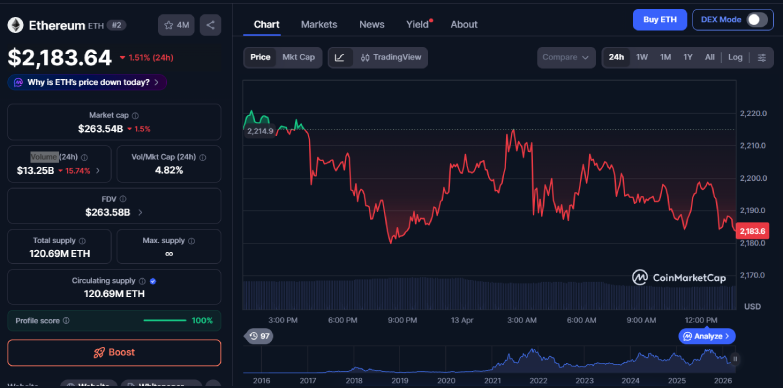Click the history 97 events badge
This screenshot has width=783, height=388.
pyautogui.click(x=259, y=336)
